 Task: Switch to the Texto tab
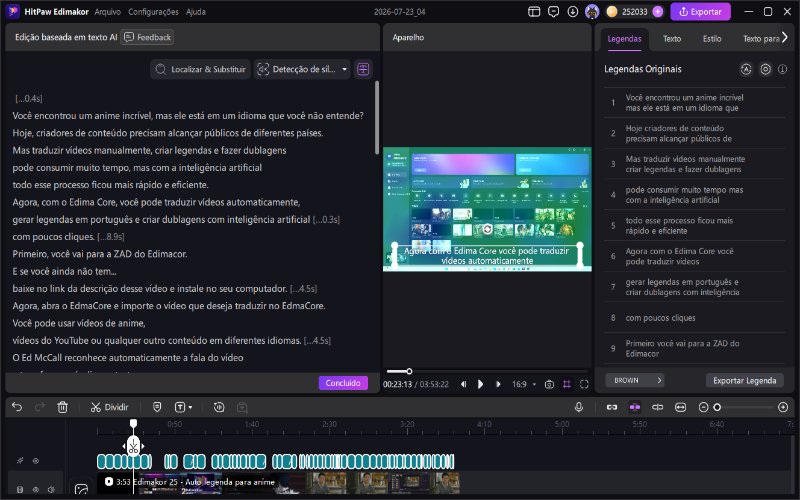[671, 39]
